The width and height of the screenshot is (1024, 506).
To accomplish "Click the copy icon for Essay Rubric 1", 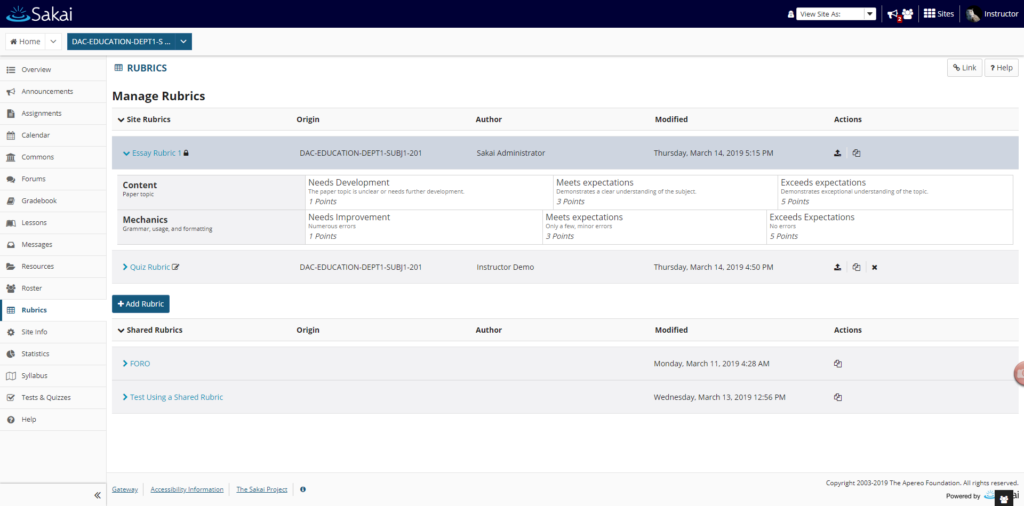I will [x=856, y=153].
